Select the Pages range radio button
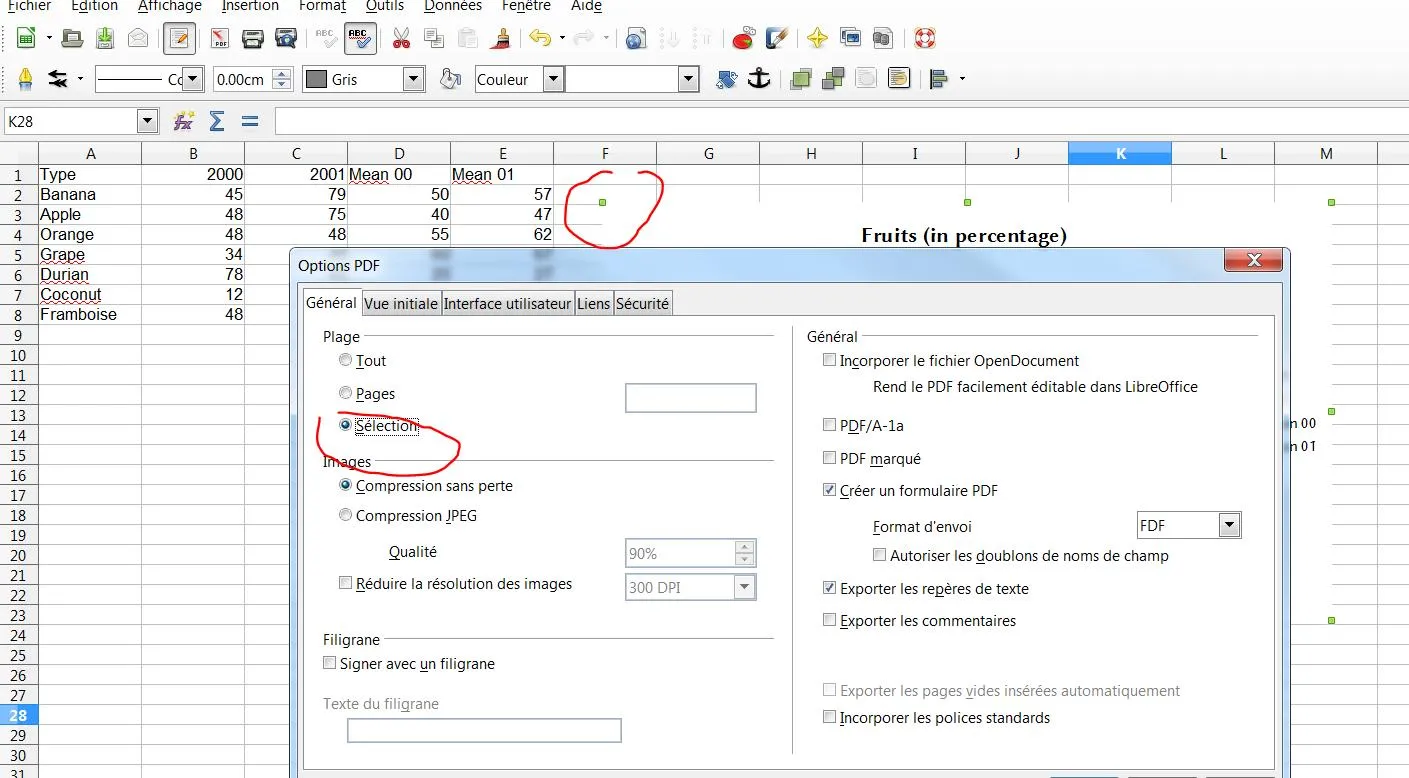Screen dimensions: 1409x778 pyautogui.click(x=346, y=393)
